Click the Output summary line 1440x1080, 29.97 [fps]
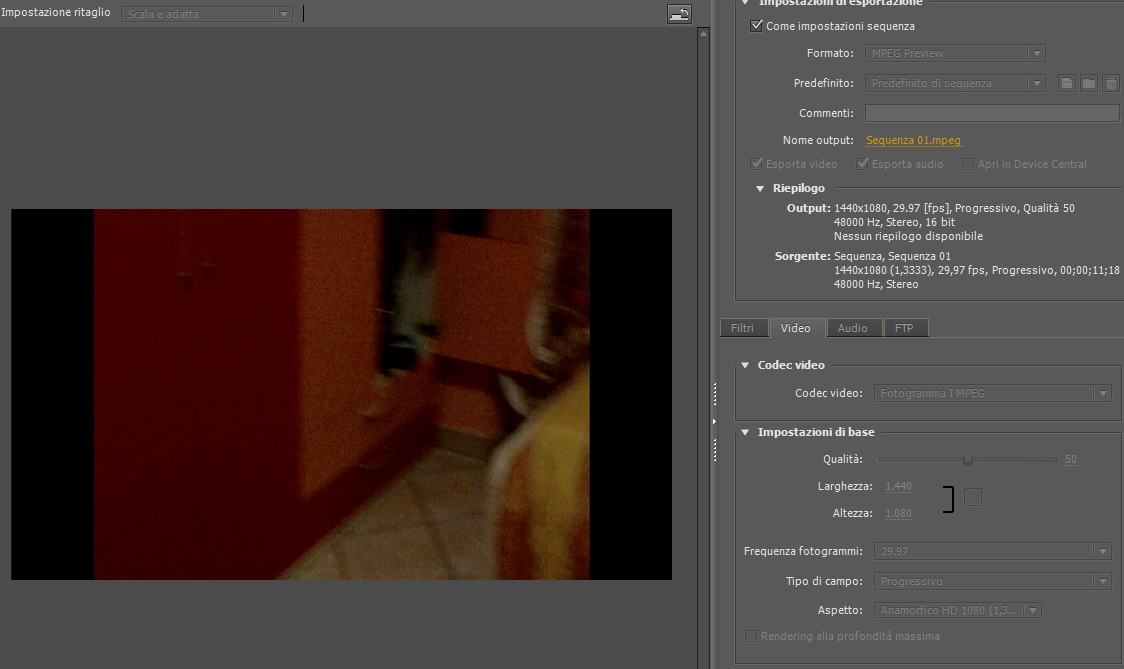The width and height of the screenshot is (1124, 669). tap(954, 208)
